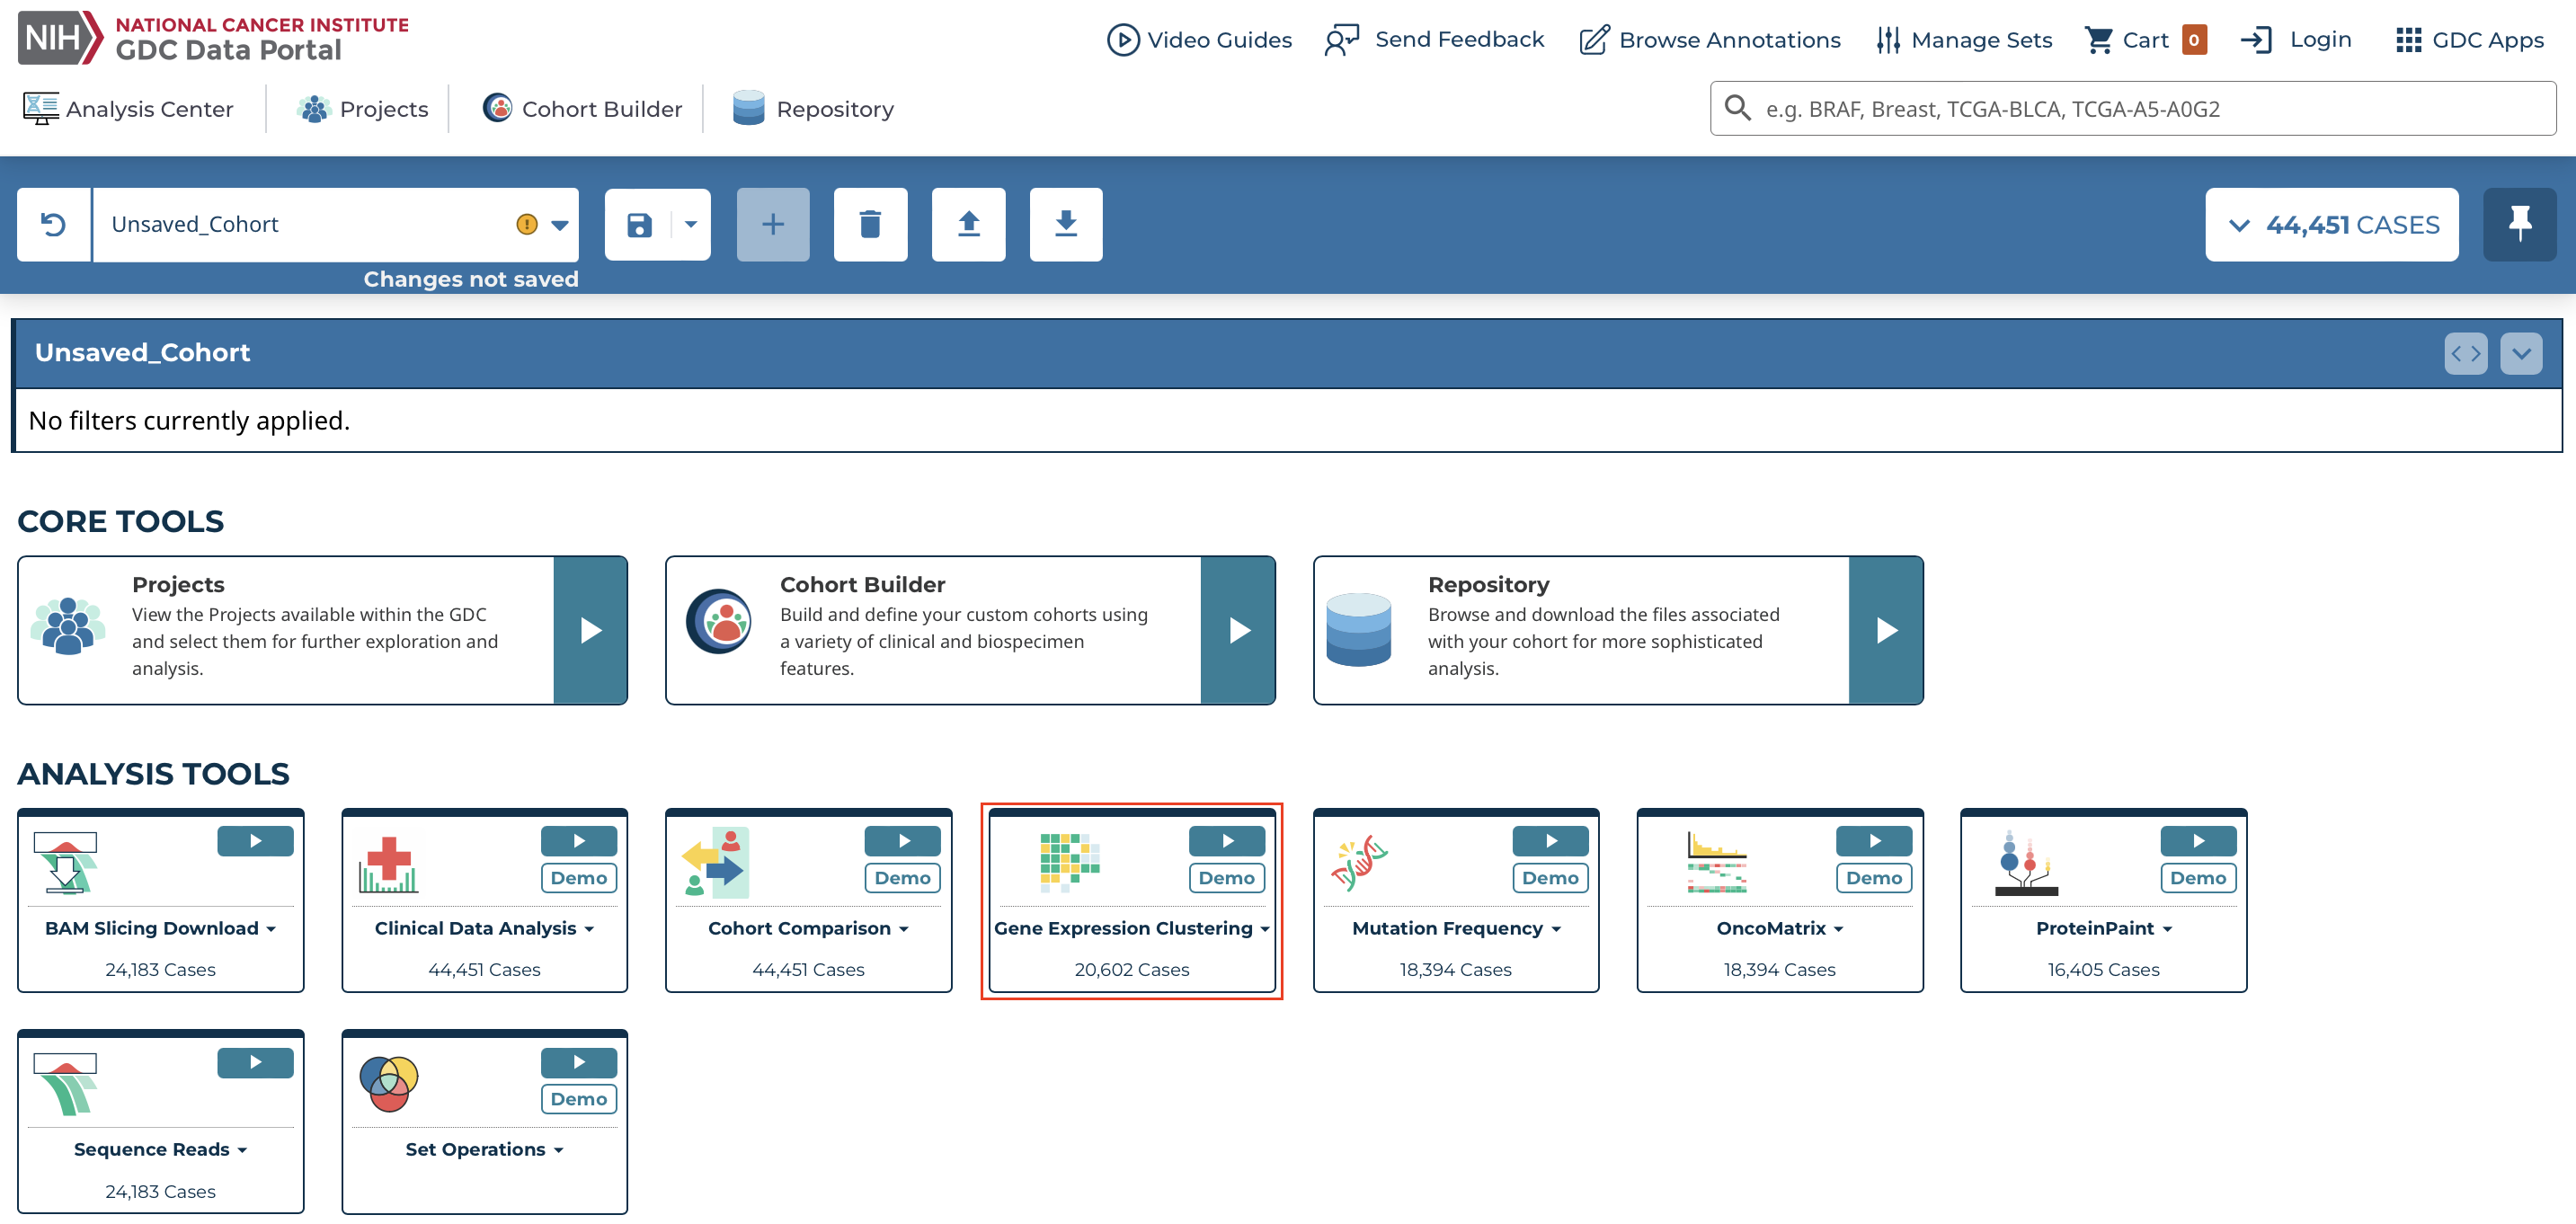Click the add new cohort plus icon
This screenshot has height=1224, width=2576.
pyautogui.click(x=772, y=225)
